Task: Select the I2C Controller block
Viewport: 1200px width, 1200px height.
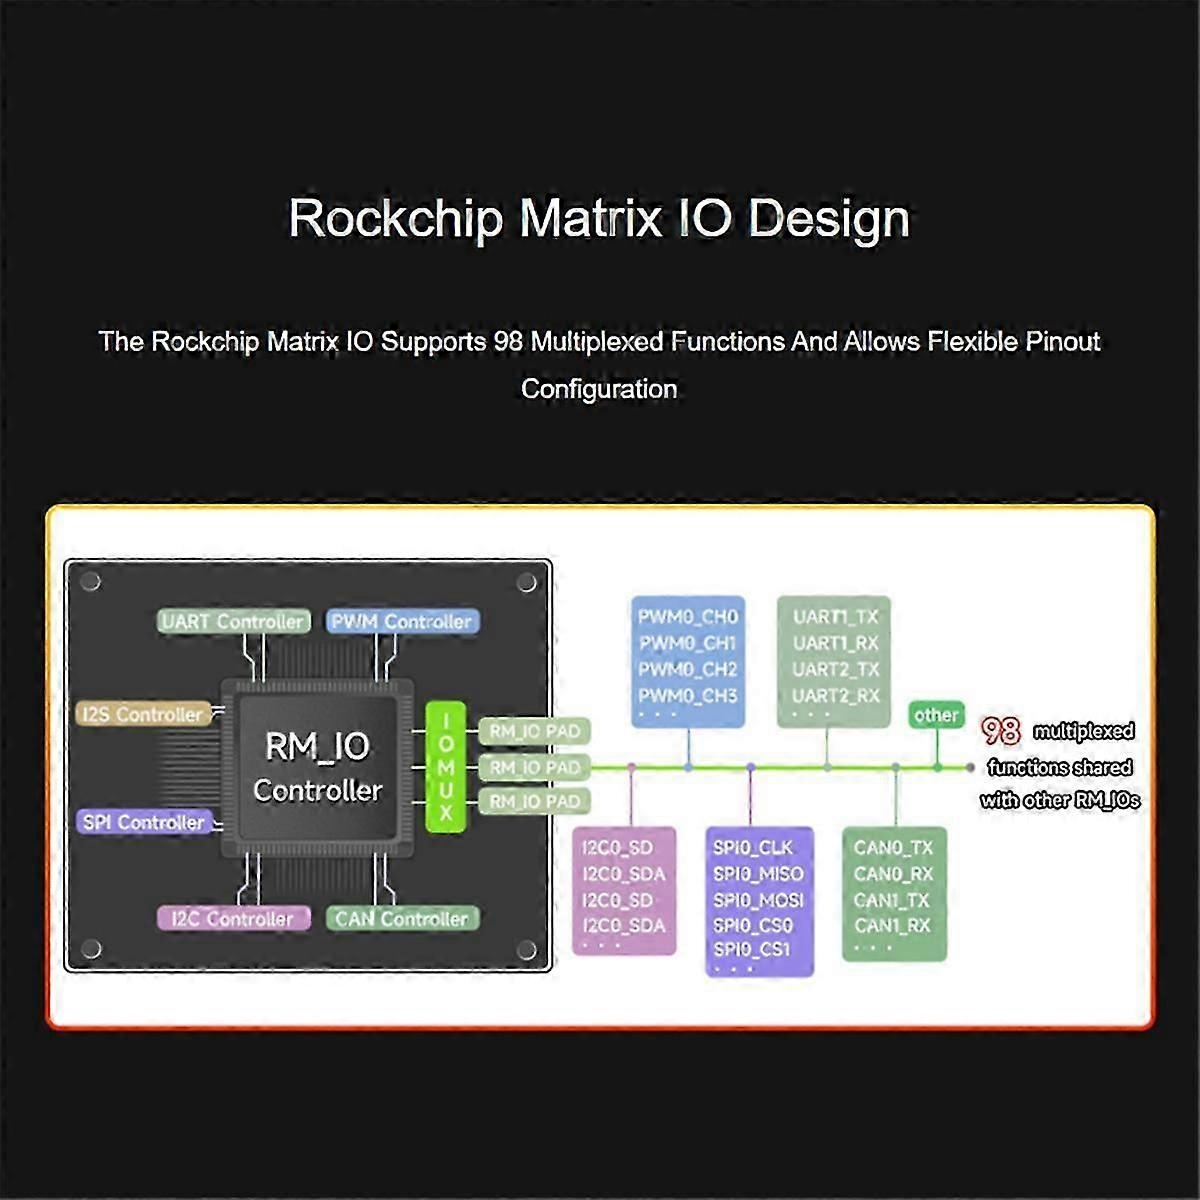Action: click(233, 917)
